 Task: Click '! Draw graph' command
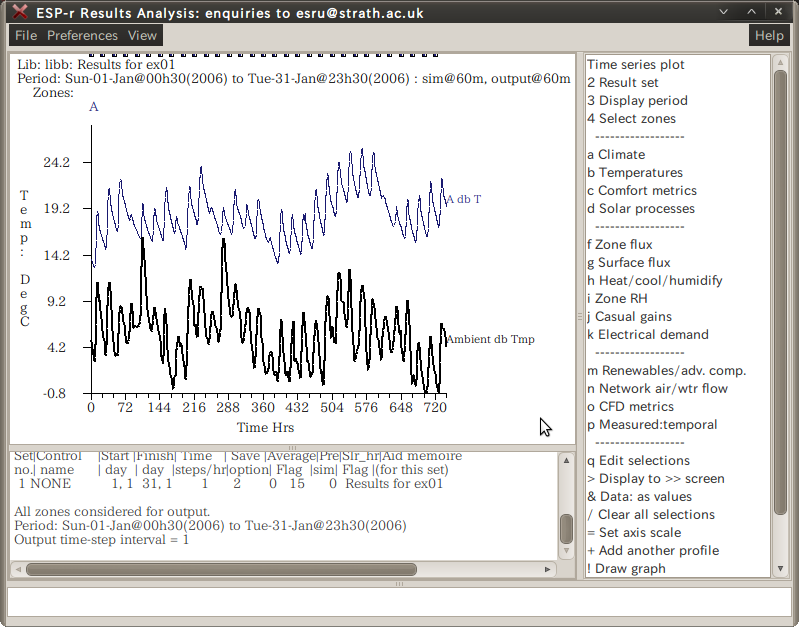[627, 569]
